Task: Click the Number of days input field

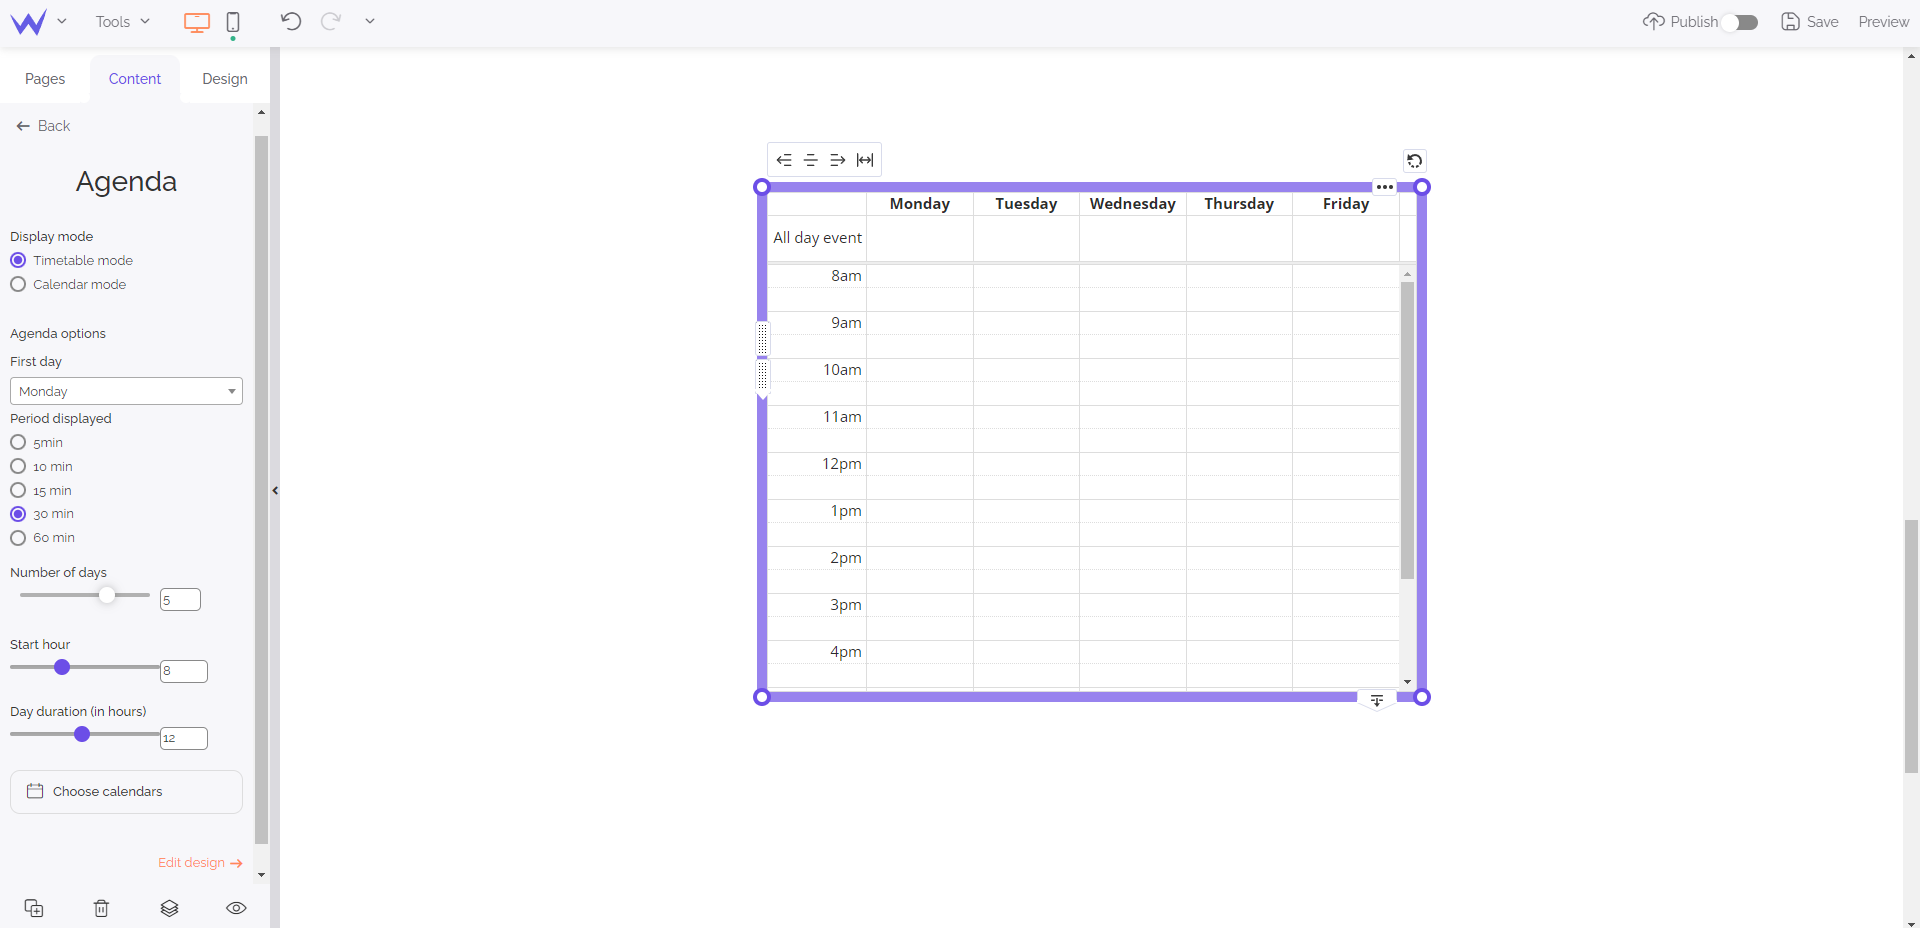Action: [180, 600]
